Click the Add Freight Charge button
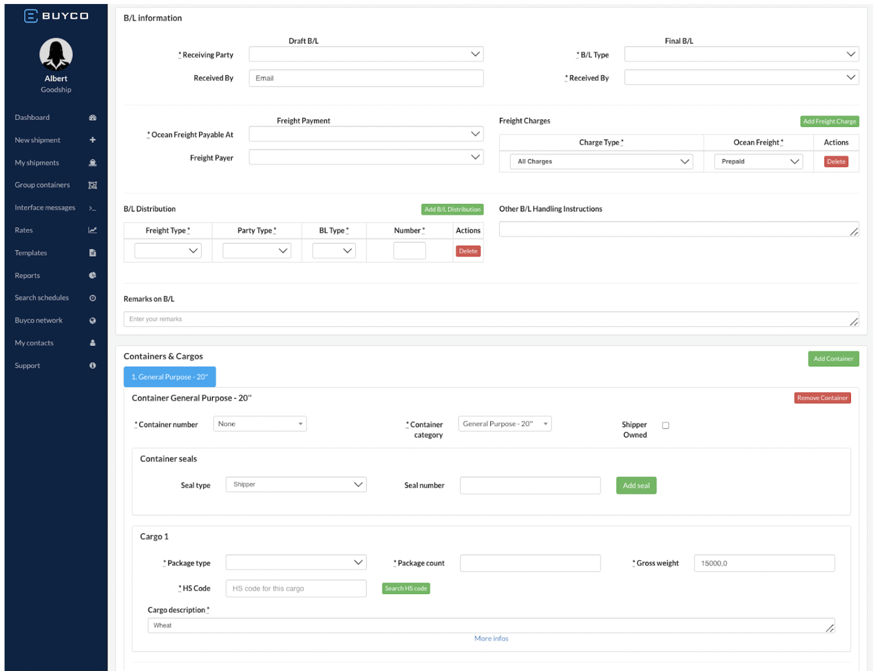Screen dimensions: 878x671 (x=829, y=121)
